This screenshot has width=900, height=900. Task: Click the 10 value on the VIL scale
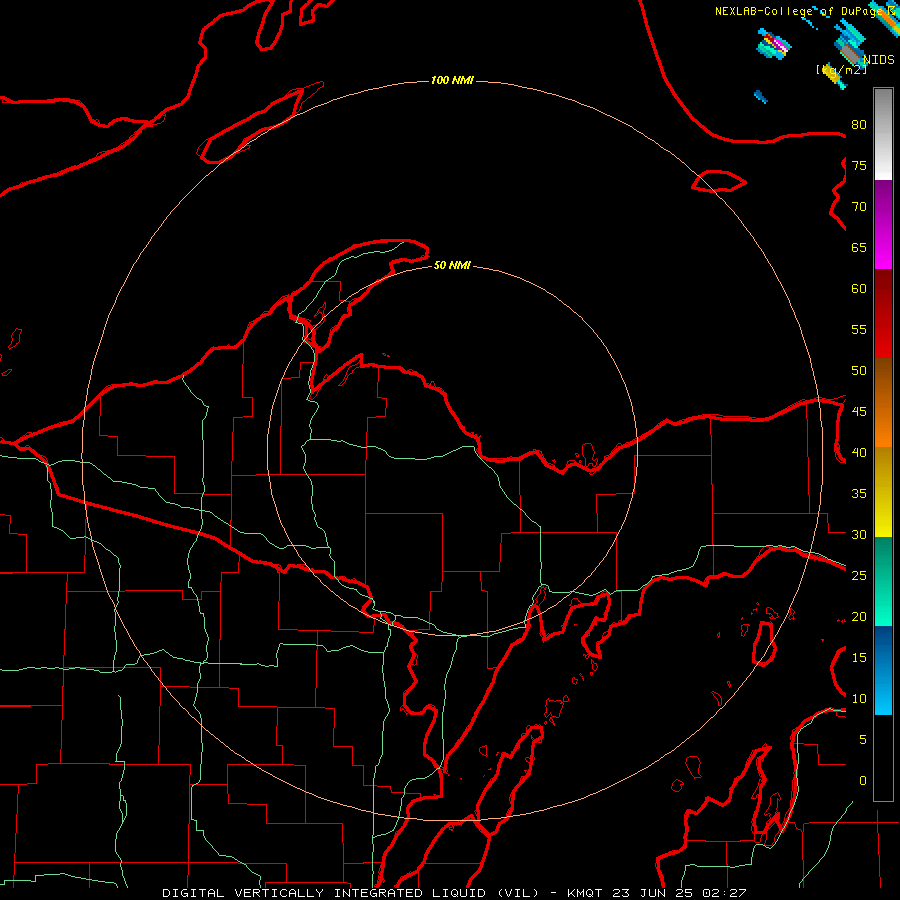click(859, 699)
